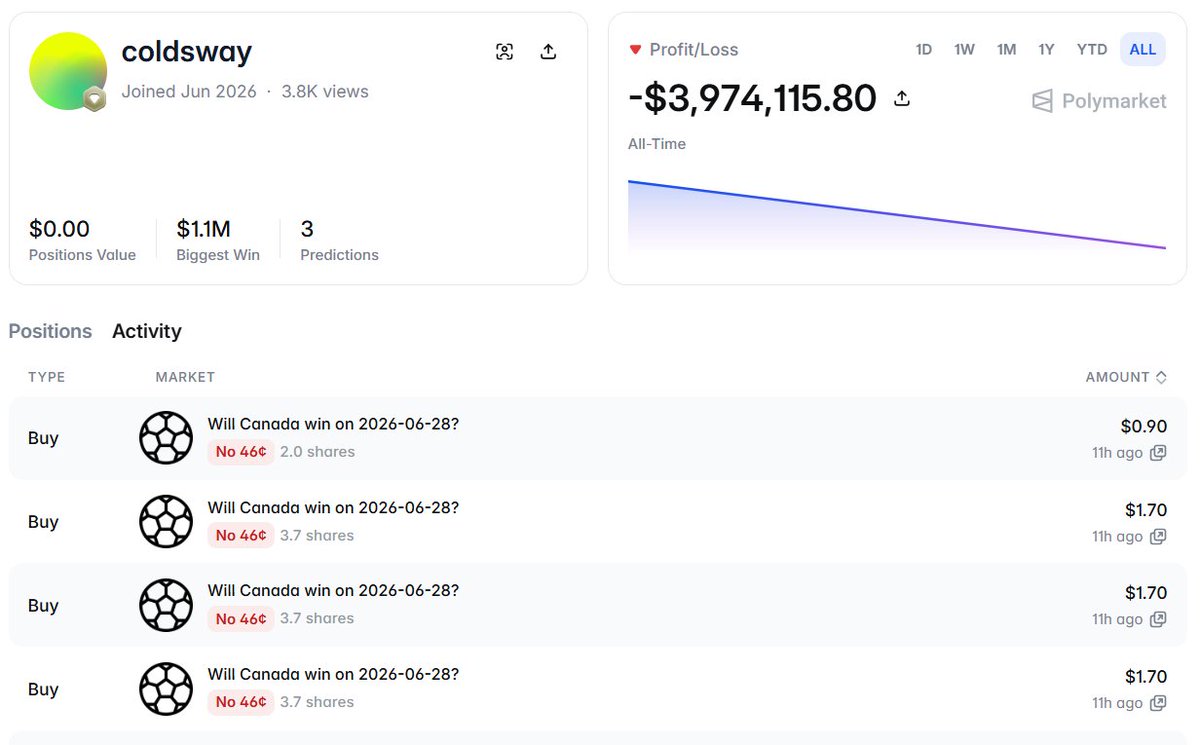Select the 1W time range

[x=964, y=49]
